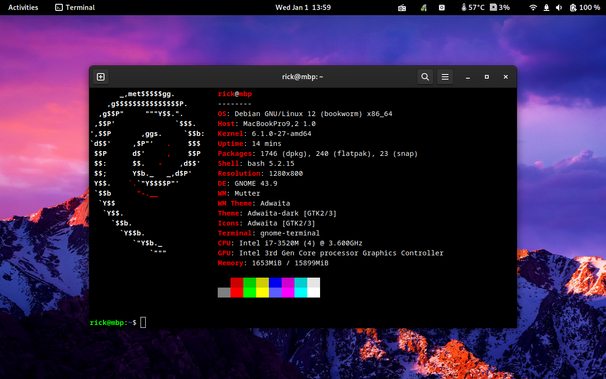Click the WM value Mutter
606x379 pixels.
pos(247,194)
